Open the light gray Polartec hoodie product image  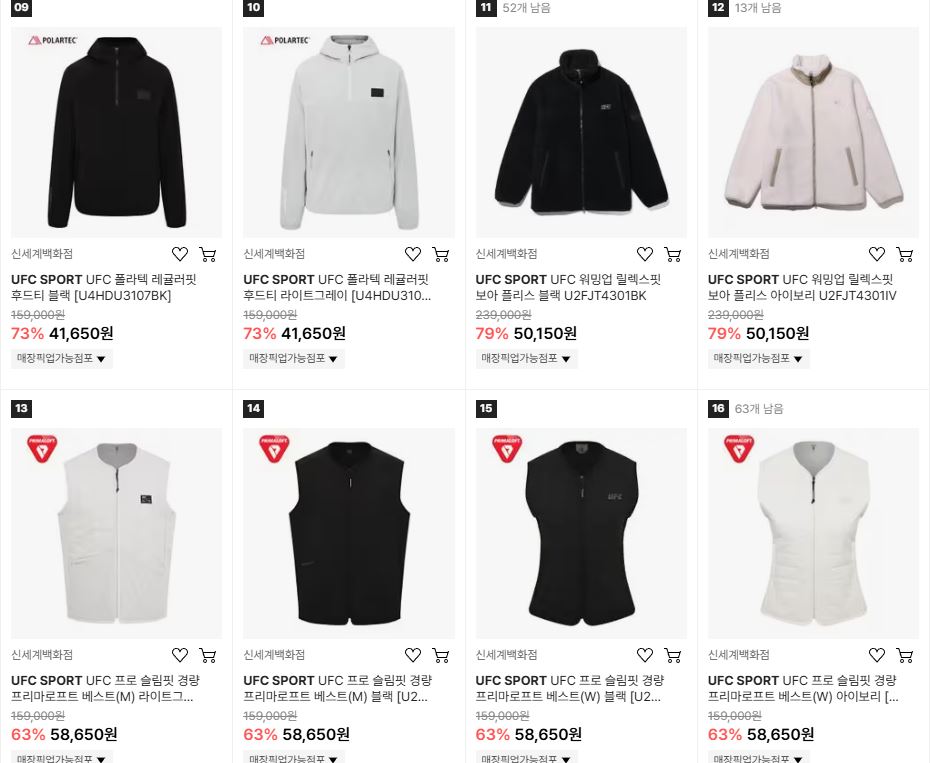coord(349,132)
